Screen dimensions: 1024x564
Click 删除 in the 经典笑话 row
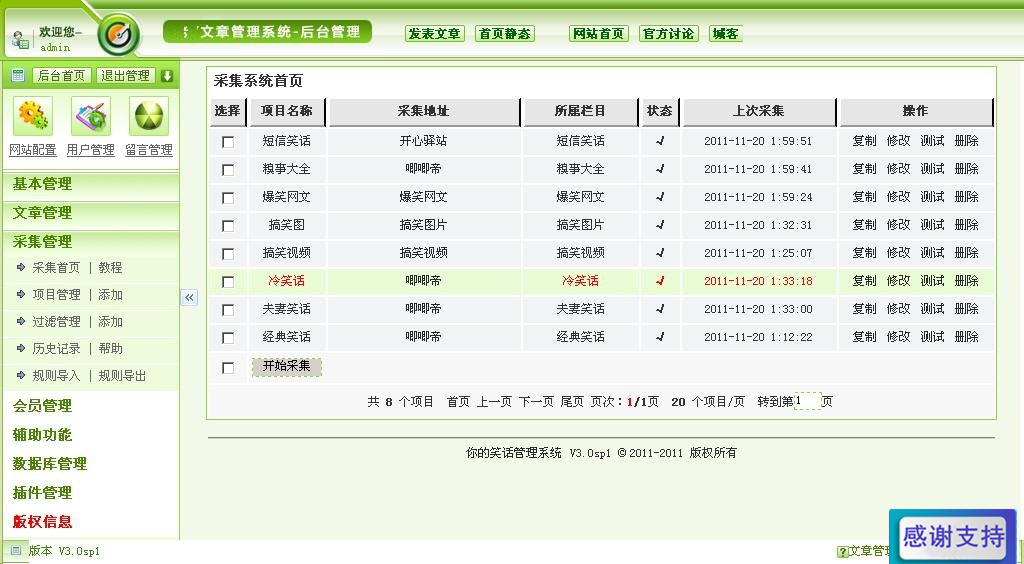pyautogui.click(x=967, y=337)
